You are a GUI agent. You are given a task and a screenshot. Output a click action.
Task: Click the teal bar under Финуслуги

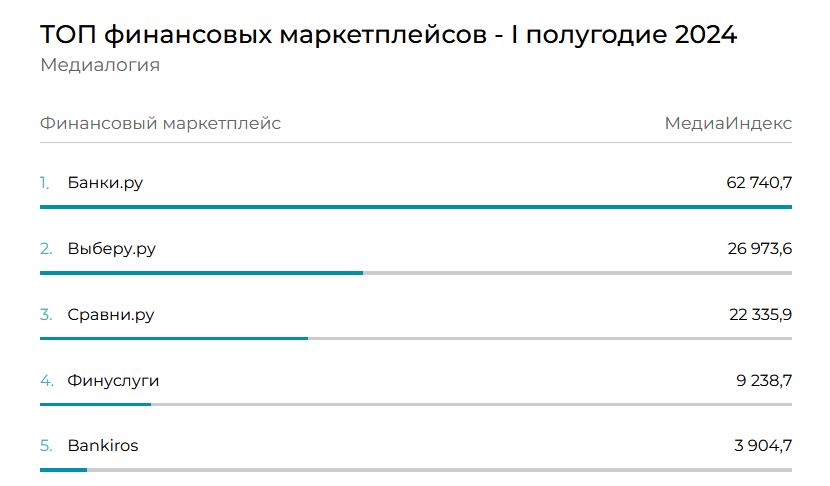tap(95, 404)
